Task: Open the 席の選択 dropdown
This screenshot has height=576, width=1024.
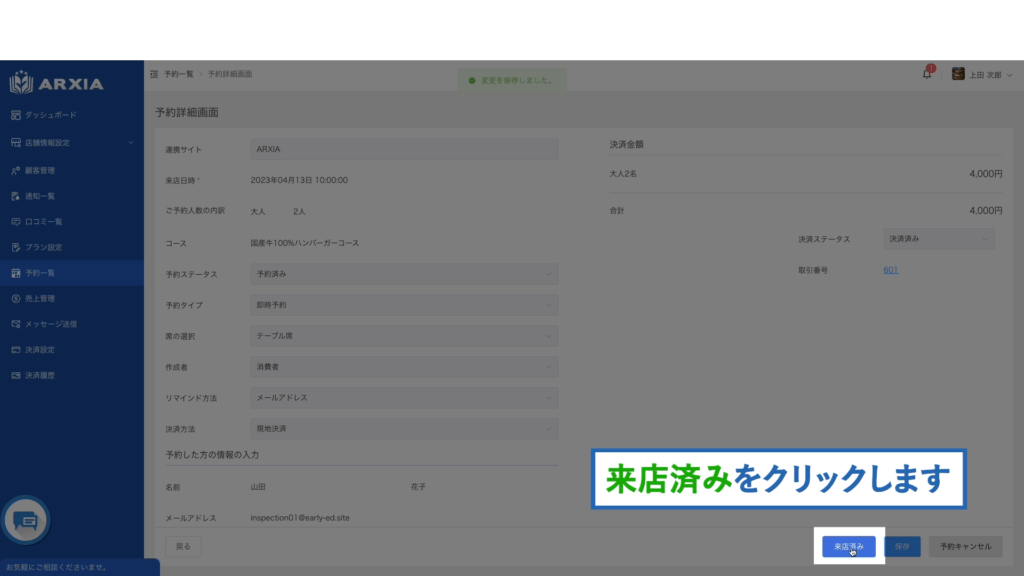Action: [x=404, y=337]
